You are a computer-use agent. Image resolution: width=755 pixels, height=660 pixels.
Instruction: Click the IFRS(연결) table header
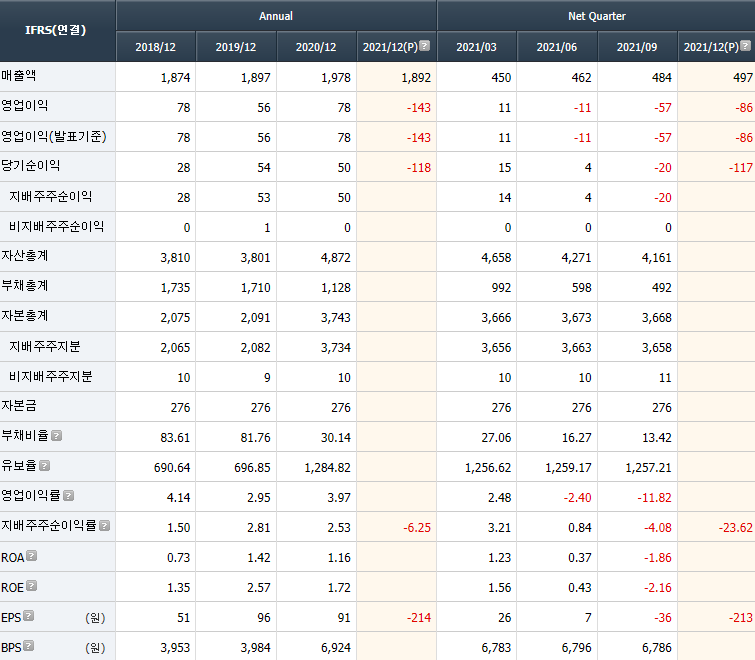click(x=56, y=30)
